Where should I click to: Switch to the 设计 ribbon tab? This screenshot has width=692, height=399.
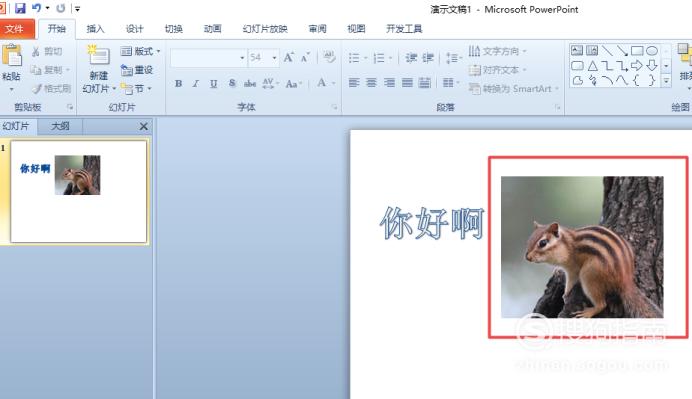point(134,29)
